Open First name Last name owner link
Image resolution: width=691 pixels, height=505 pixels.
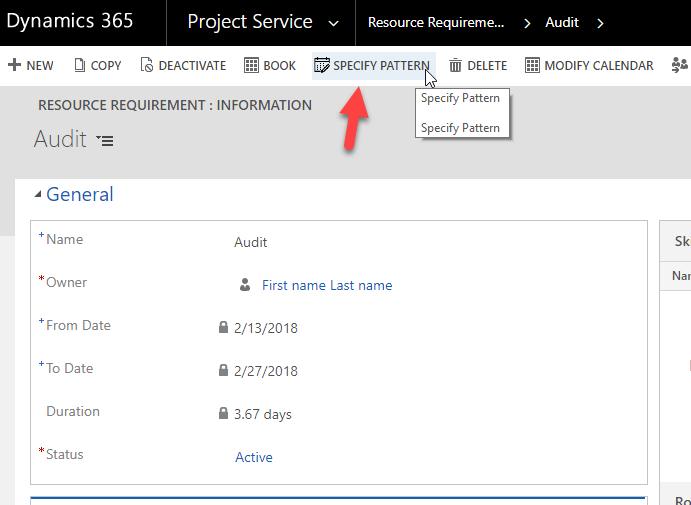click(x=327, y=285)
